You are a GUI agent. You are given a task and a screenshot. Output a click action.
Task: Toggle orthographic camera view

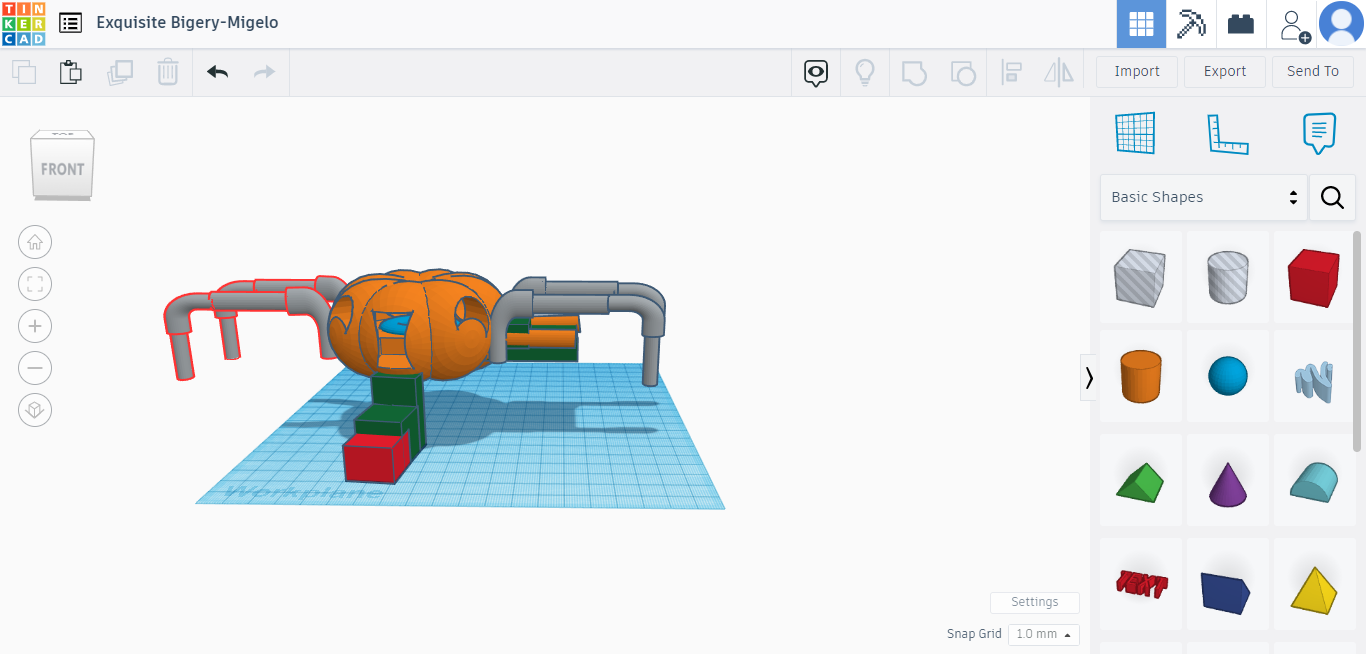[x=35, y=410]
